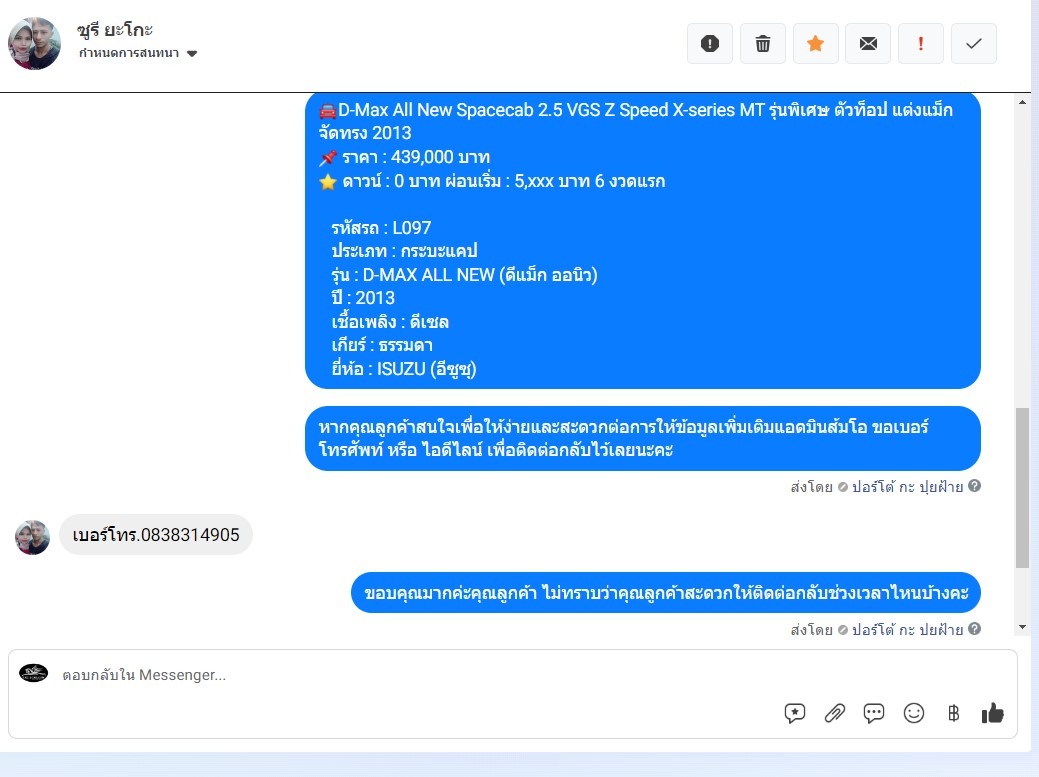
Task: Mark conversation unread with envelope icon
Action: coord(868,44)
